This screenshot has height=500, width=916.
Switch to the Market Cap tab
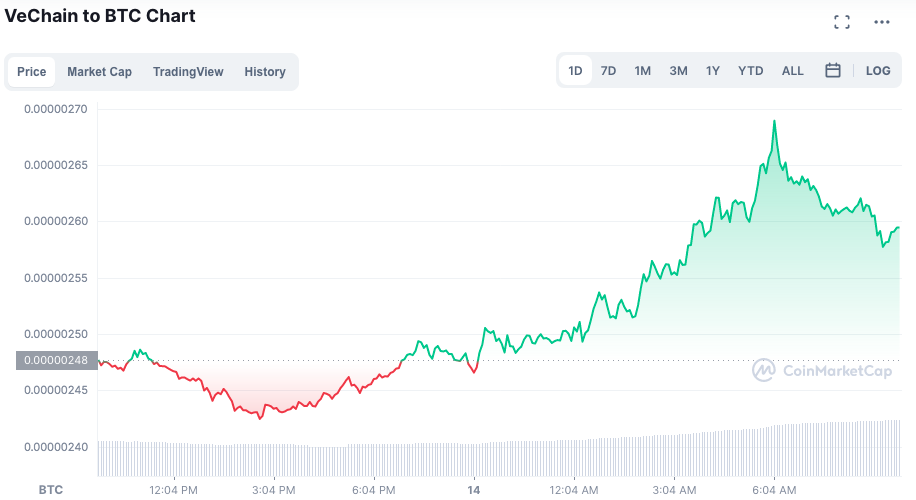point(99,72)
